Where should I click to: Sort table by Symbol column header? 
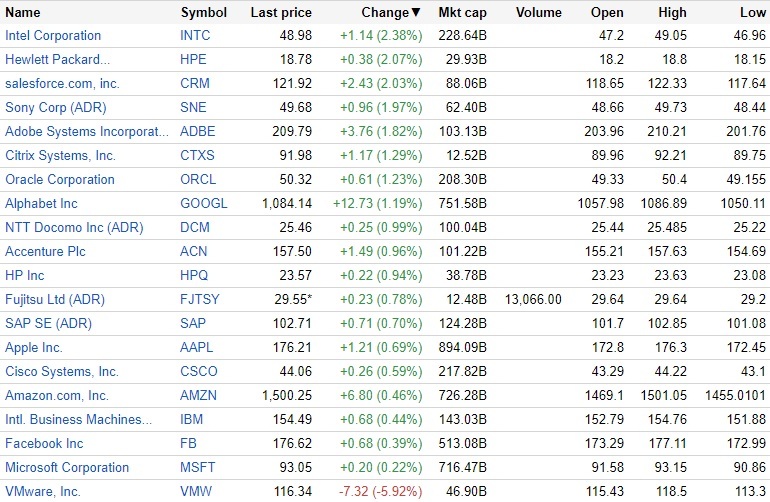coord(203,13)
